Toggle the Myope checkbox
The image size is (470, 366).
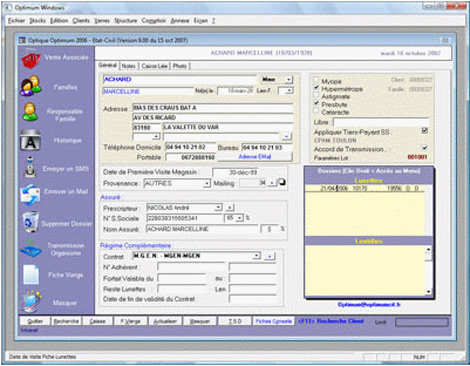point(316,80)
